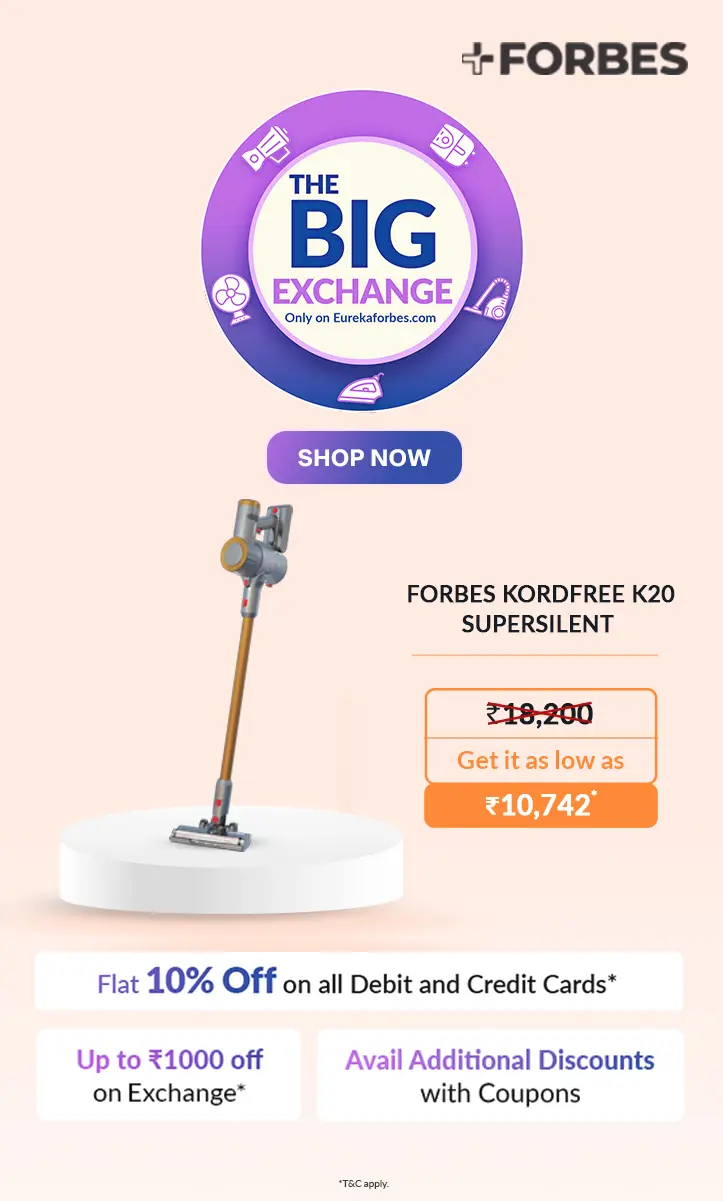
Task: Click the Get it as low as label
Action: click(x=541, y=760)
